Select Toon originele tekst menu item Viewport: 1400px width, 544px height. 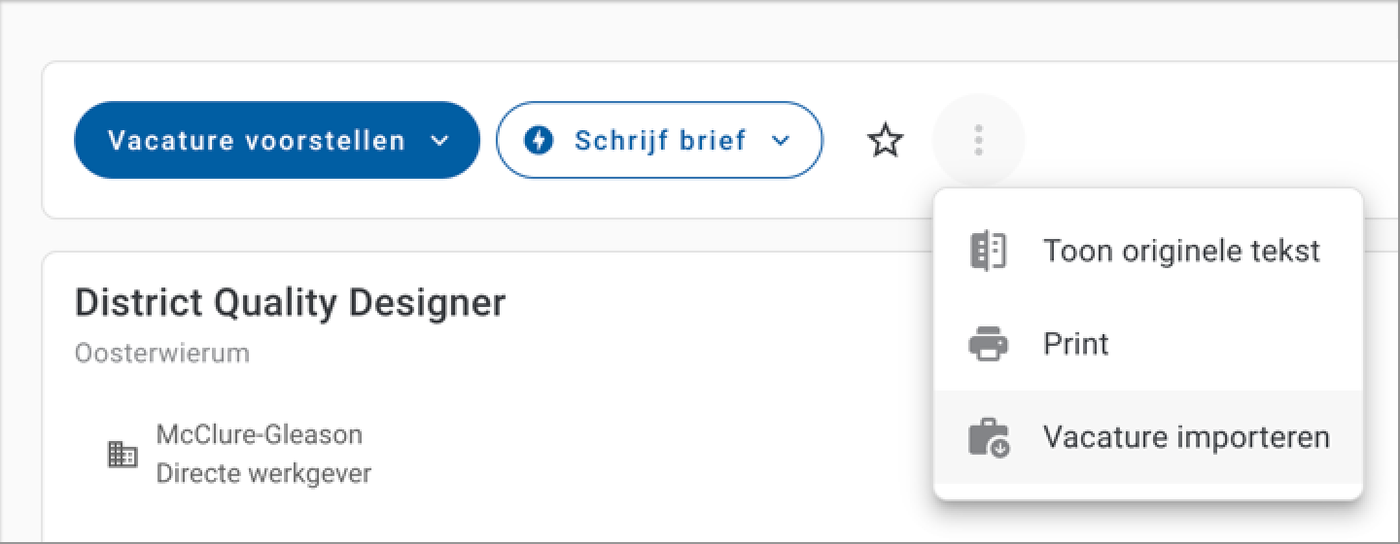pyautogui.click(x=1181, y=250)
